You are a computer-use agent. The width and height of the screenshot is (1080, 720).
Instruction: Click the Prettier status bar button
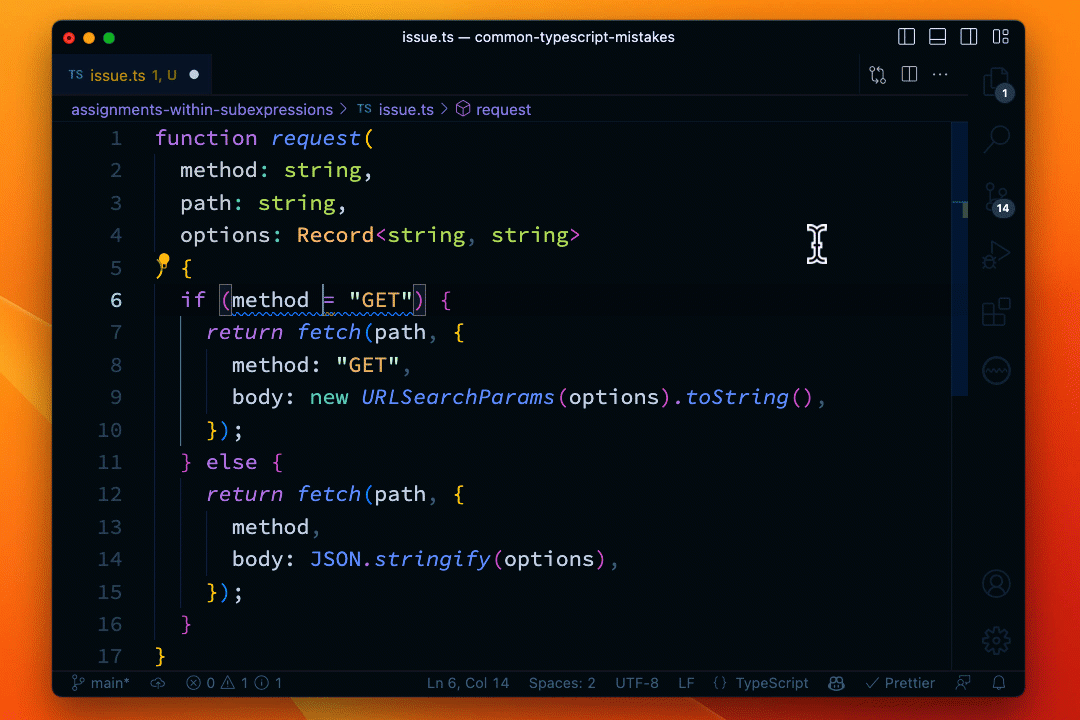point(900,683)
